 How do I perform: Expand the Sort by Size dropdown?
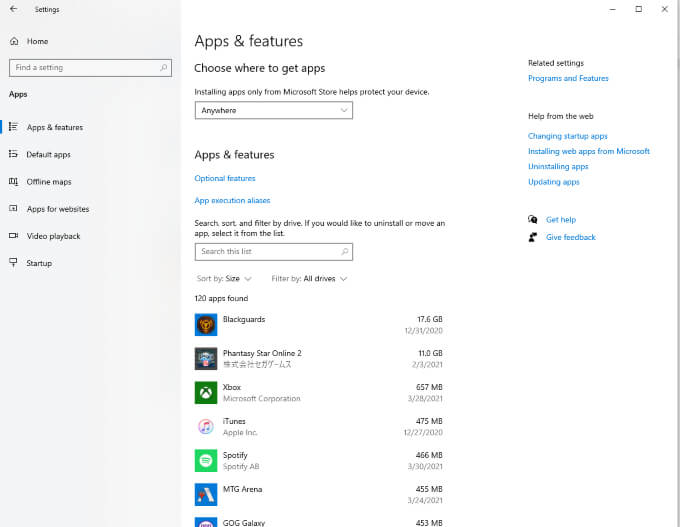(224, 278)
